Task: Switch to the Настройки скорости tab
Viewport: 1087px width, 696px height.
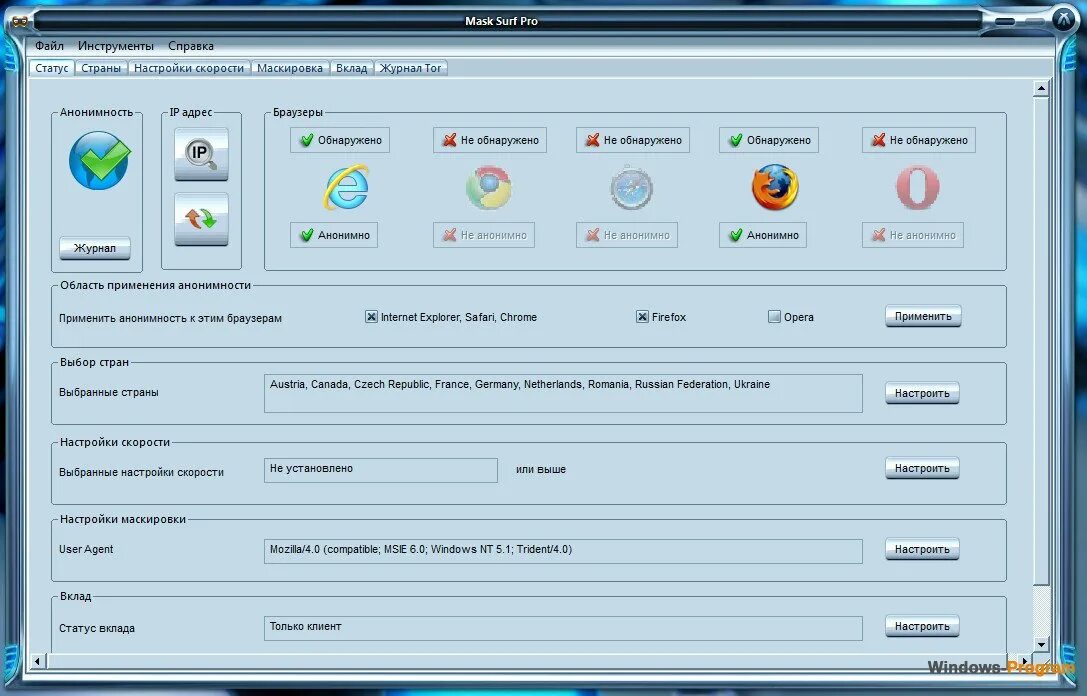Action: click(189, 68)
